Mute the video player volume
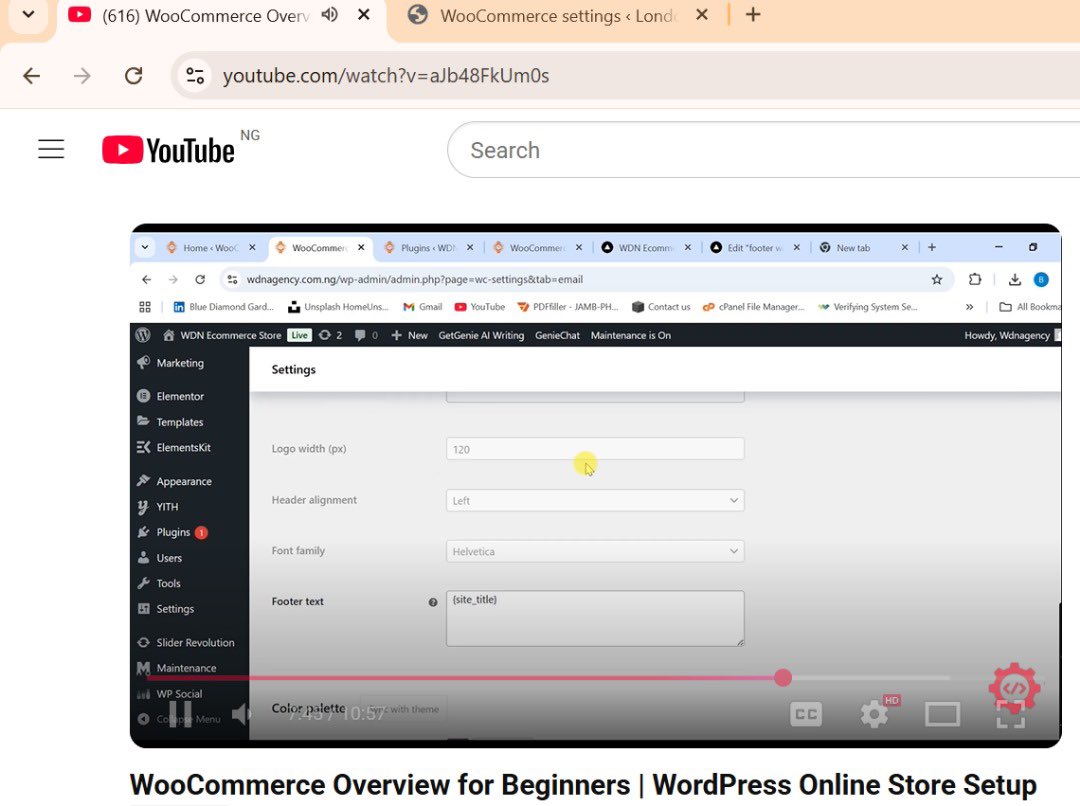Image resolution: width=1080 pixels, height=806 pixels. (x=240, y=714)
